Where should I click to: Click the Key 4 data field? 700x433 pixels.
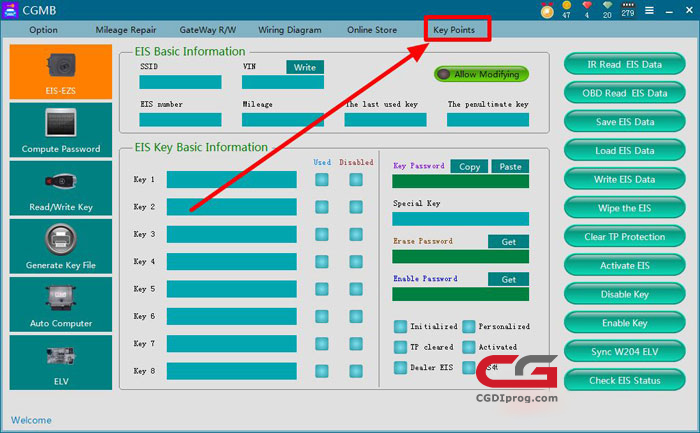pos(232,262)
